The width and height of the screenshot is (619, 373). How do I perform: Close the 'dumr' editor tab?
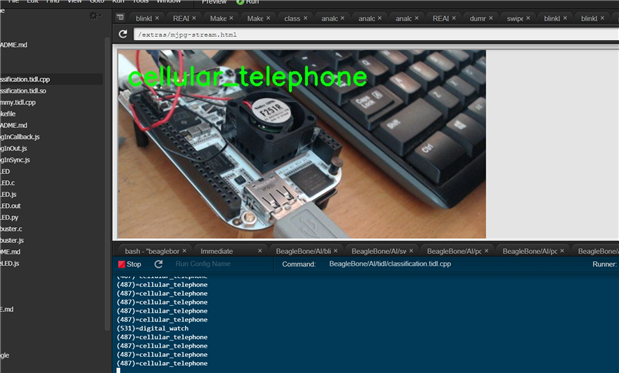tap(491, 18)
